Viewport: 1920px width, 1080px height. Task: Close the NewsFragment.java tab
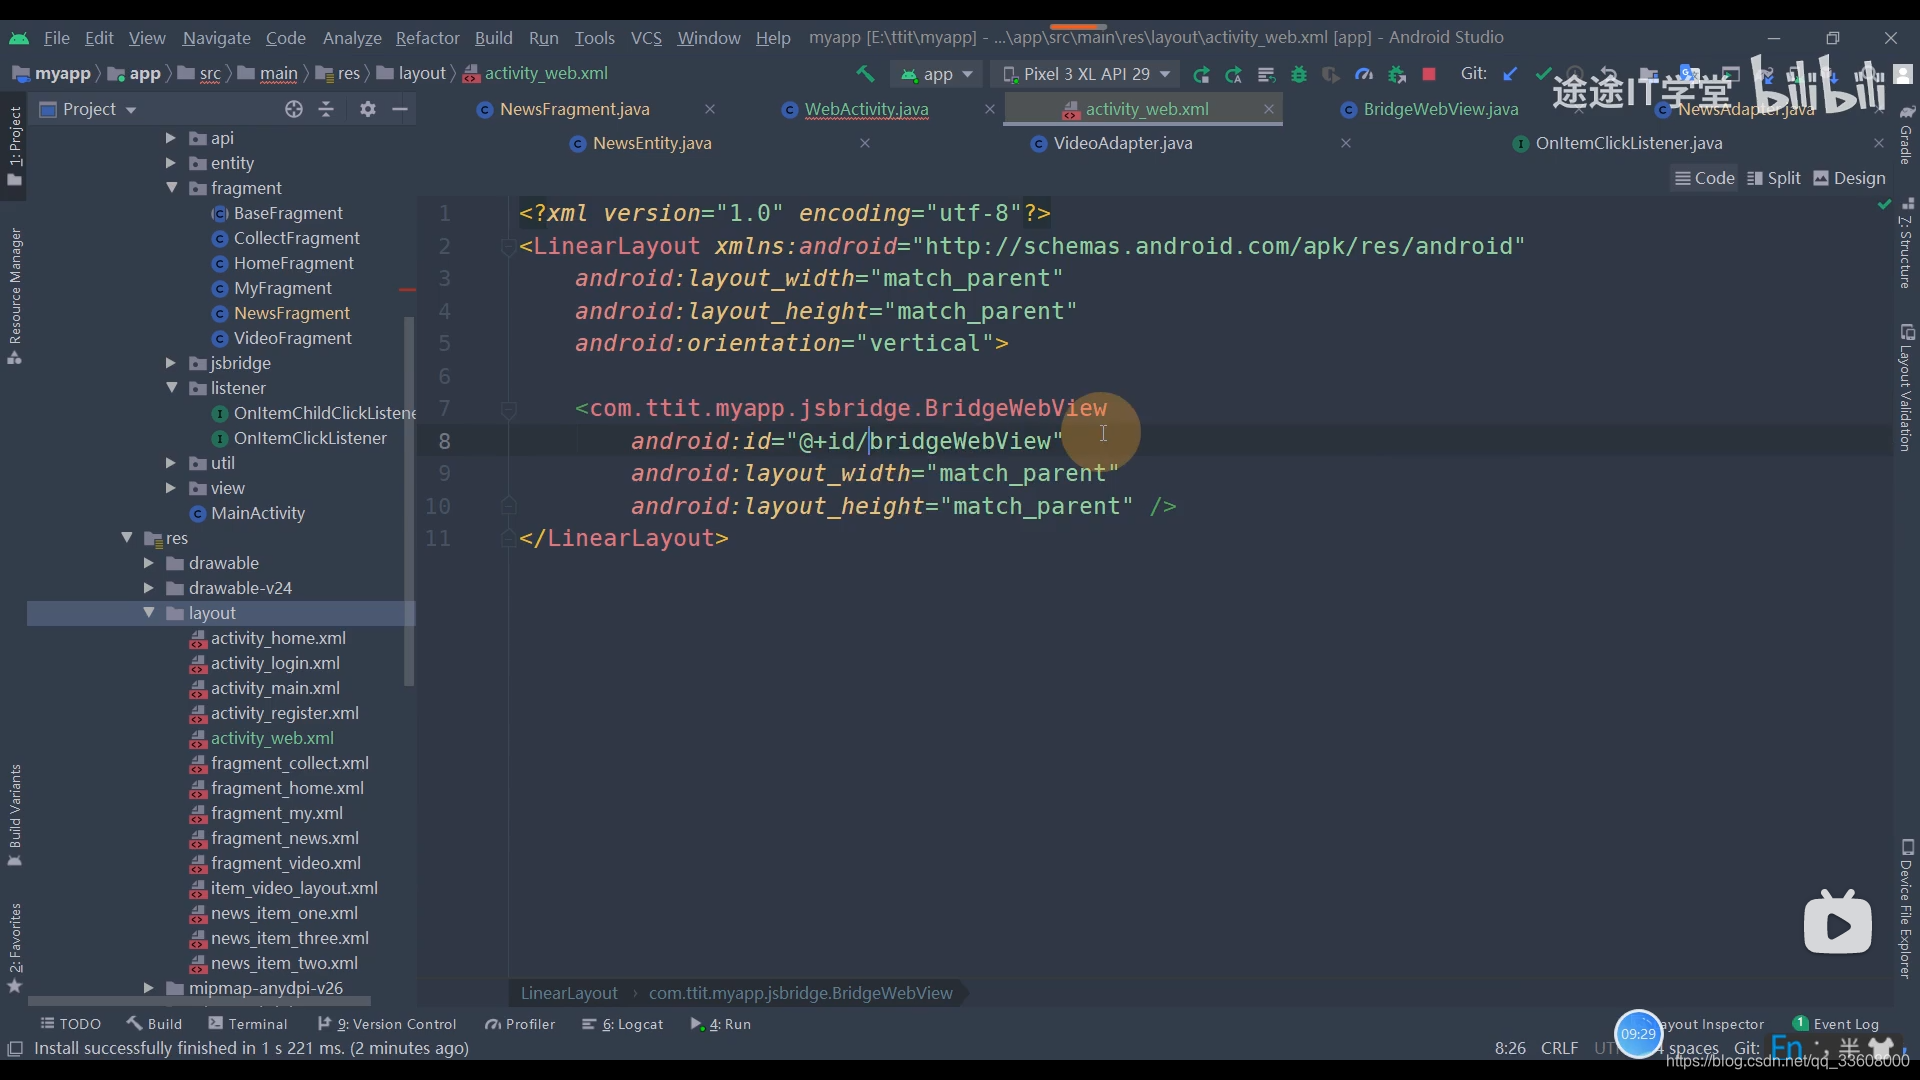pos(709,109)
